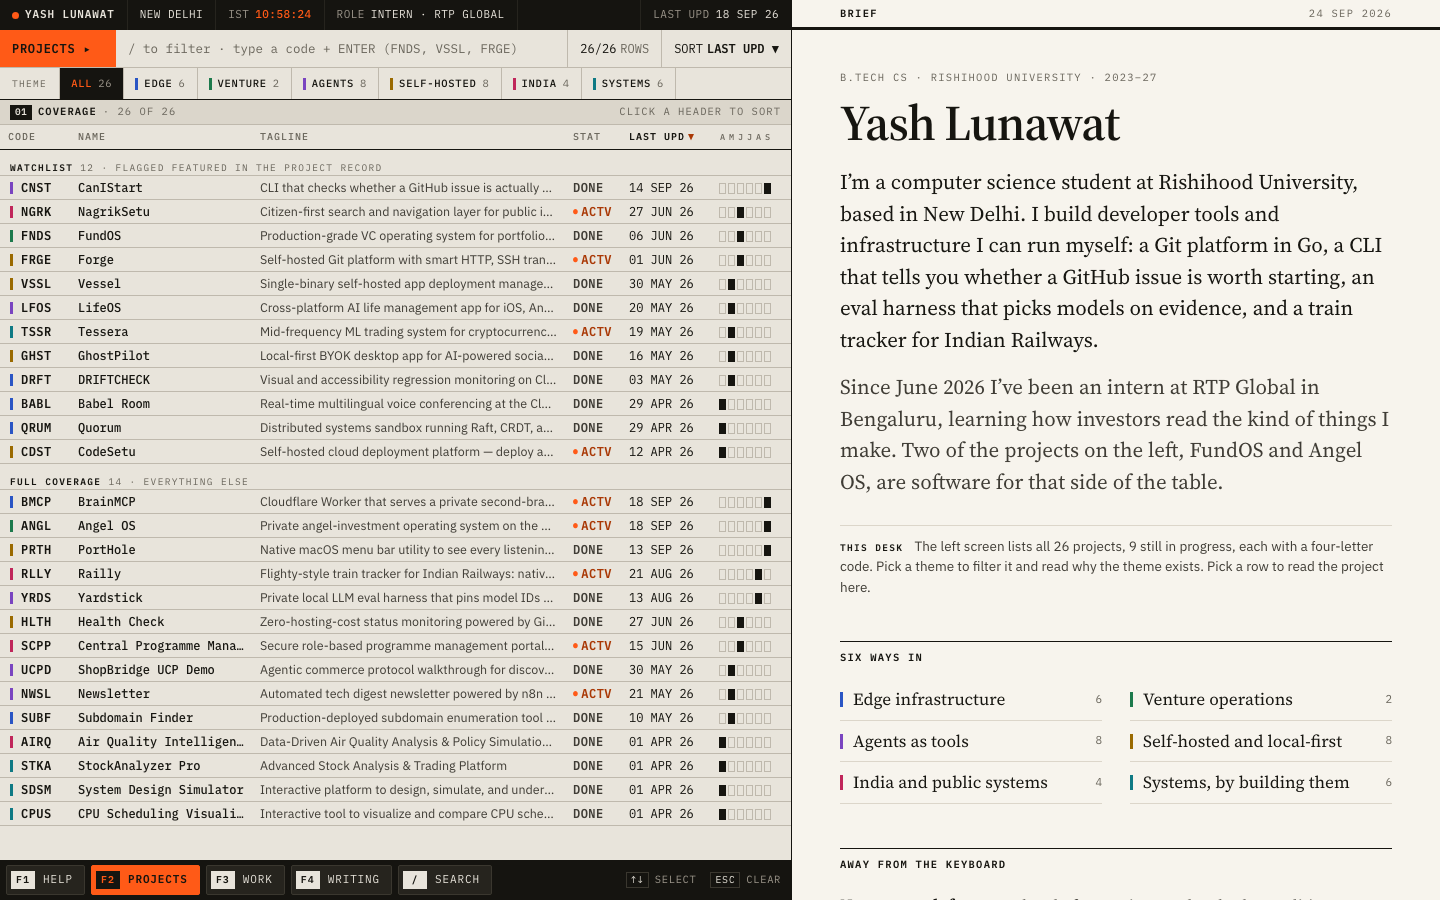Open India and public systems link

[971, 782]
